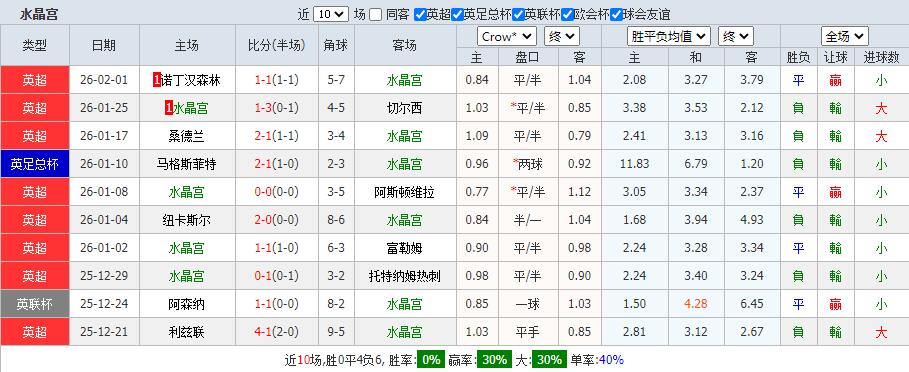Click the 比分(半场) column header

coord(277,45)
